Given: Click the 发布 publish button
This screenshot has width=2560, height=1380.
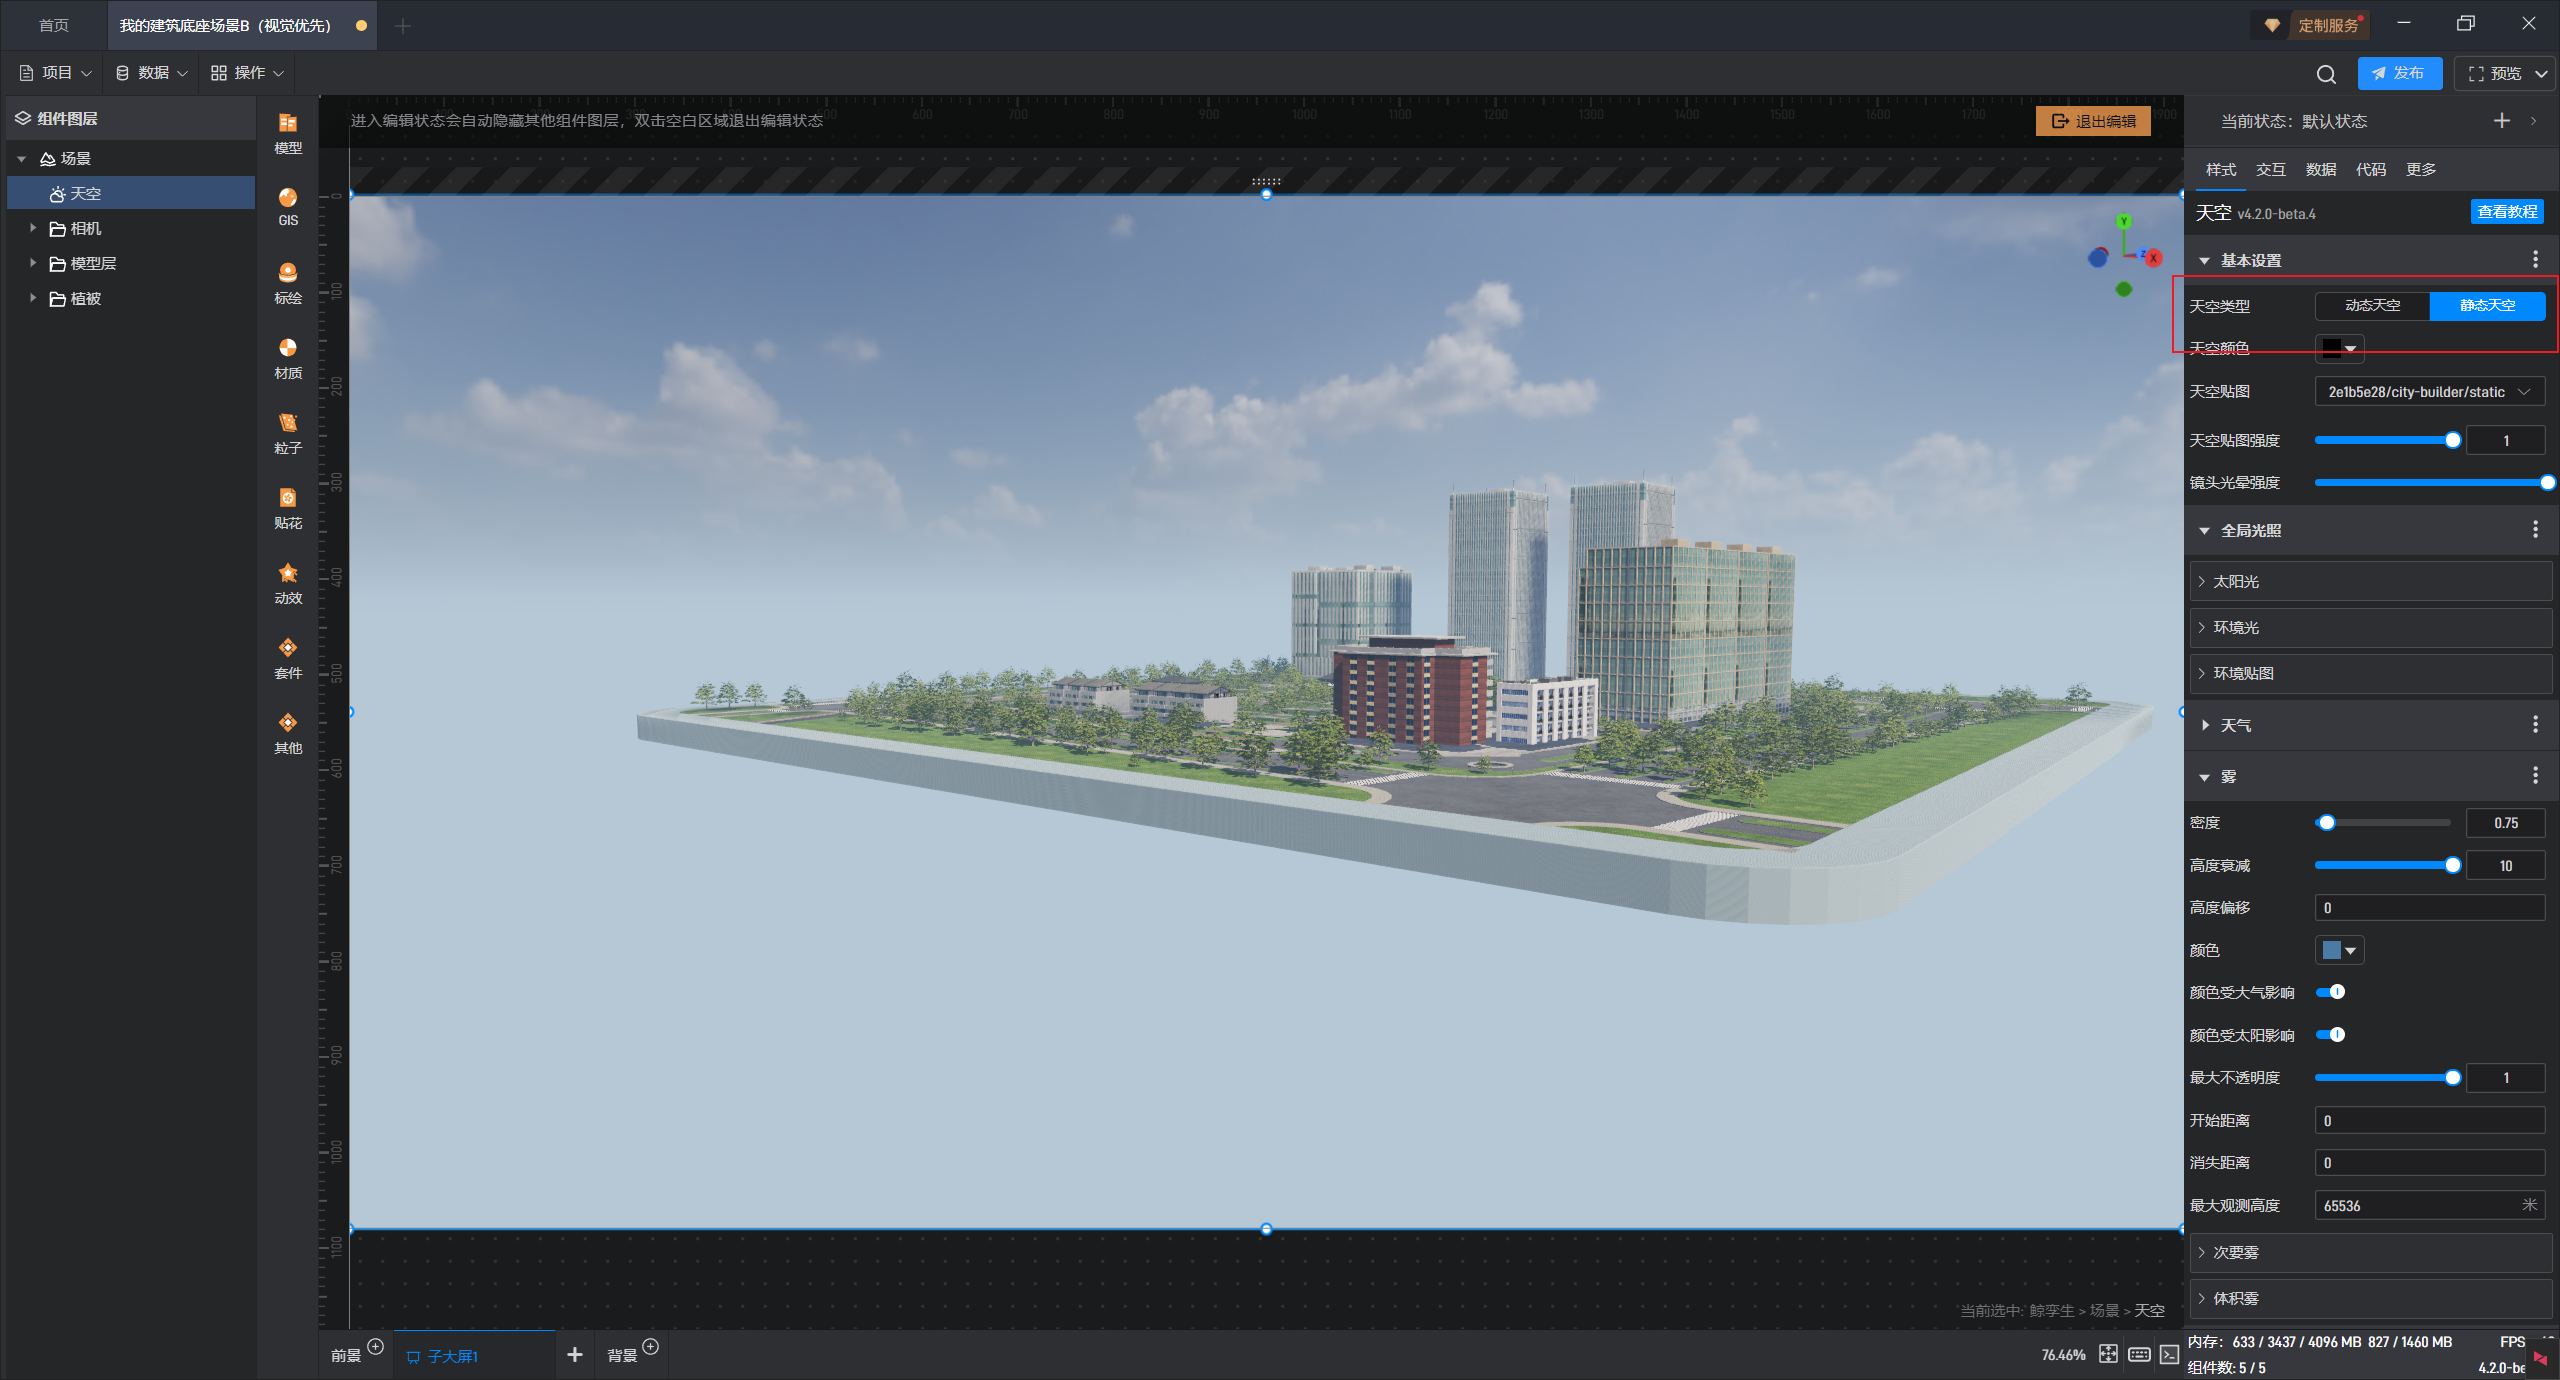Looking at the screenshot, I should [x=2398, y=73].
